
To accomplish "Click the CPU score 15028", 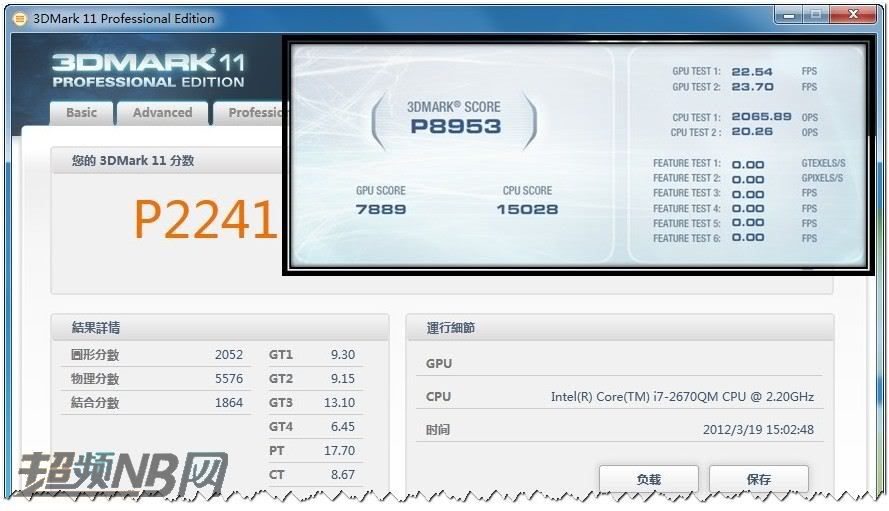I will tap(527, 209).
